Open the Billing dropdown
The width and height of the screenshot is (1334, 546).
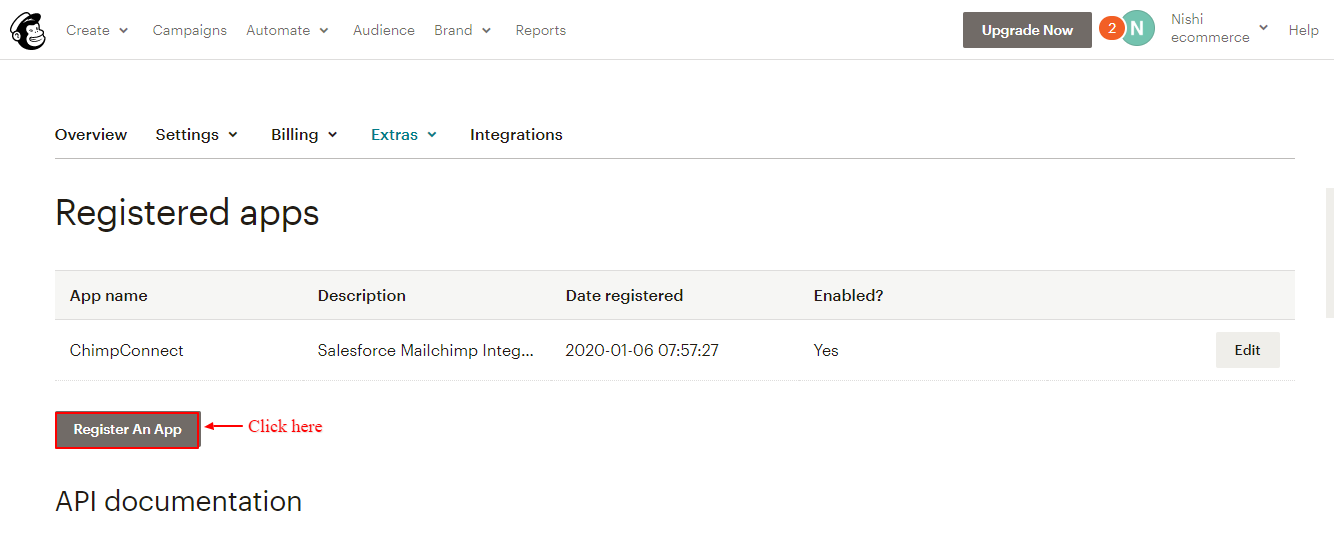[304, 134]
